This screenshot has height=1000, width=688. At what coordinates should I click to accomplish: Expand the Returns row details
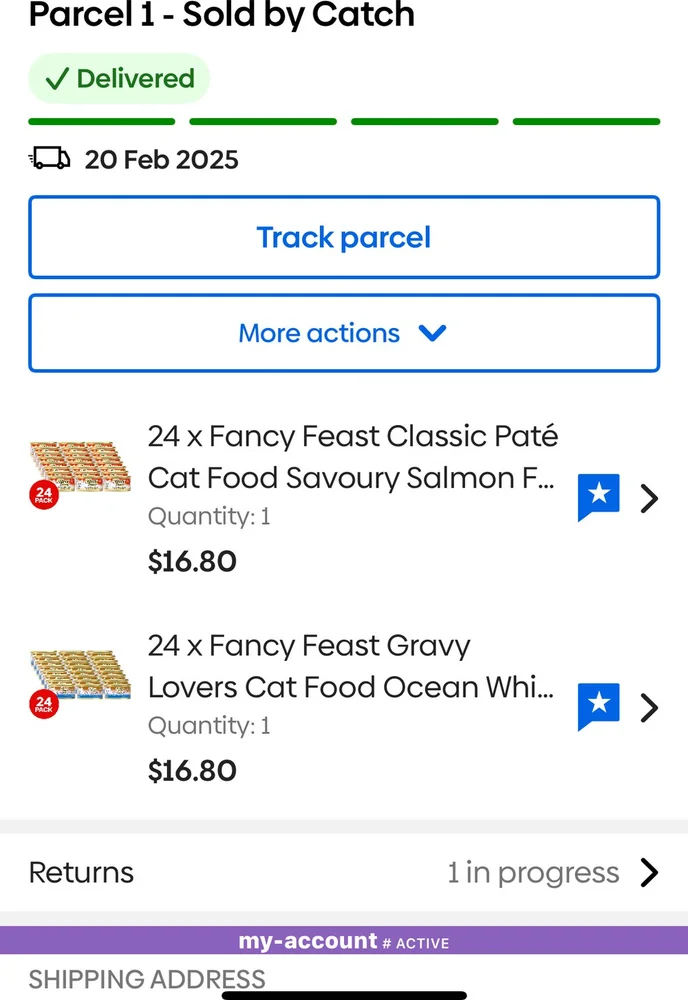click(x=344, y=872)
